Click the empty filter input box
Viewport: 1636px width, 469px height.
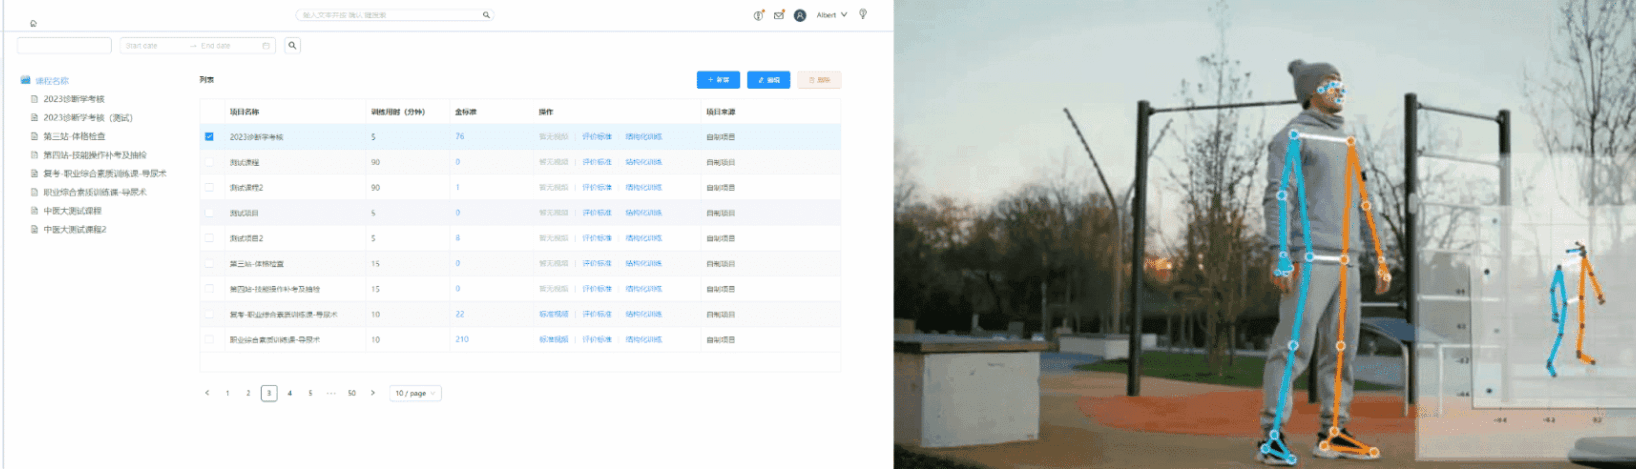(x=64, y=45)
